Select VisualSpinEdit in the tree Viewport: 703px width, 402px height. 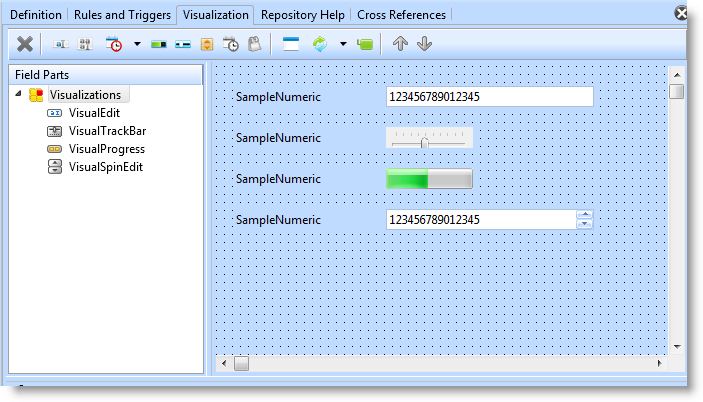[x=106, y=167]
